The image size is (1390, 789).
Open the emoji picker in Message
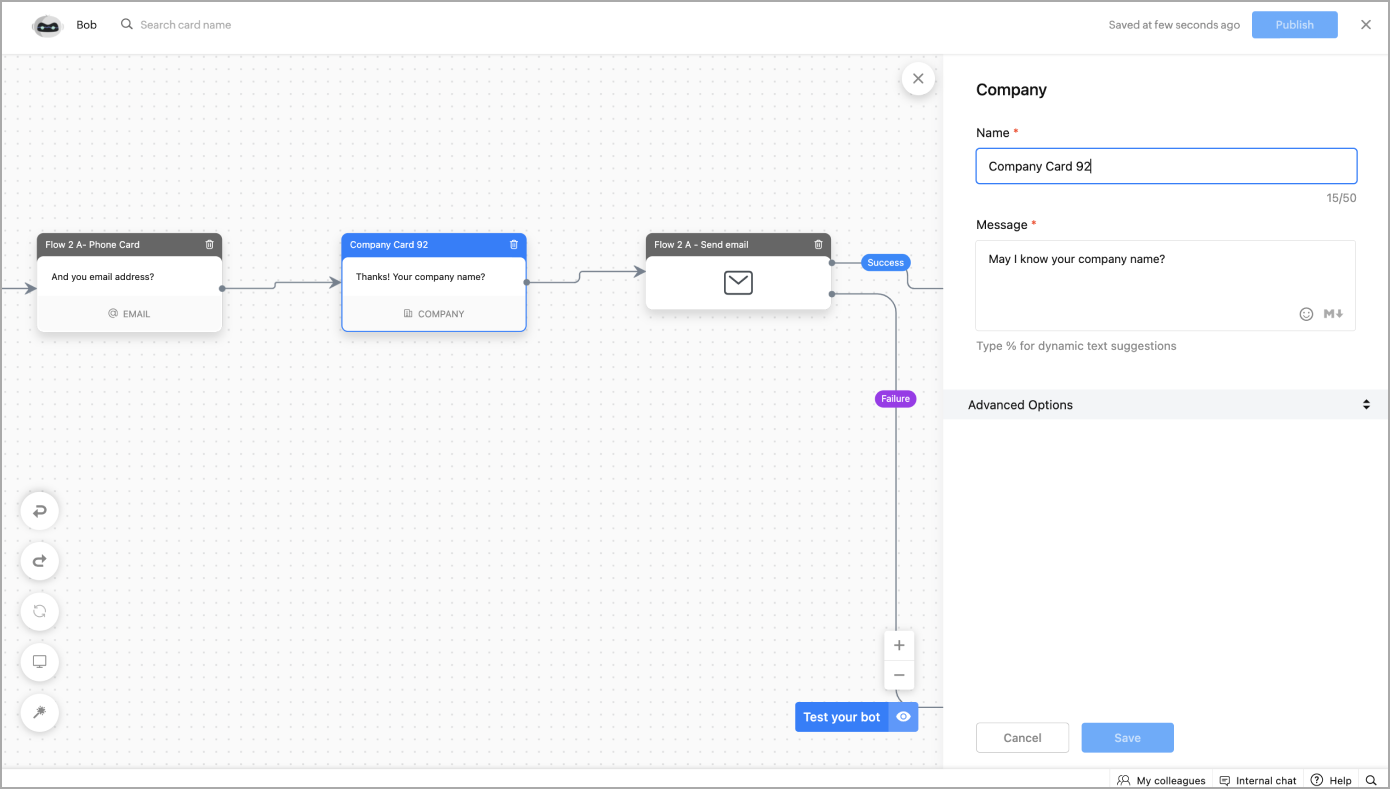point(1306,314)
